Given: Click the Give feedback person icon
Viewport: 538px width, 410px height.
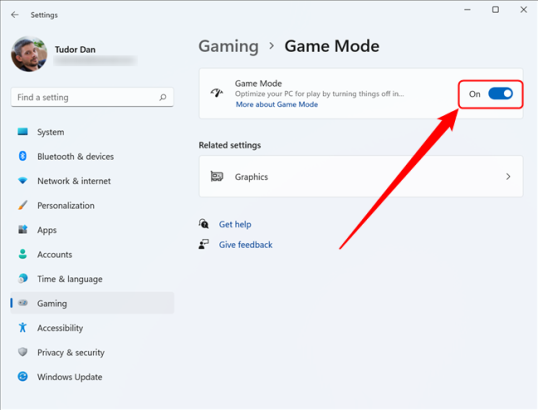Looking at the screenshot, I should (x=204, y=244).
